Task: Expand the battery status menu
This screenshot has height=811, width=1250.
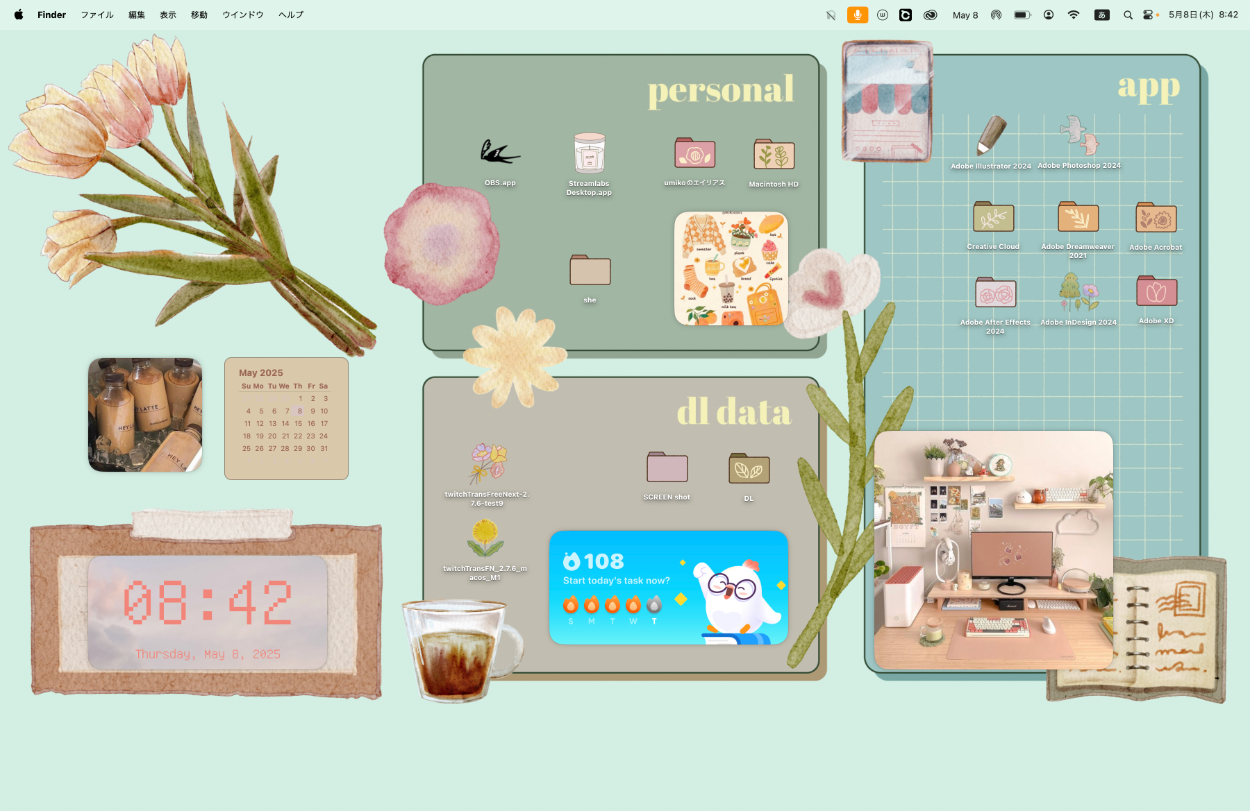Action: point(1022,15)
